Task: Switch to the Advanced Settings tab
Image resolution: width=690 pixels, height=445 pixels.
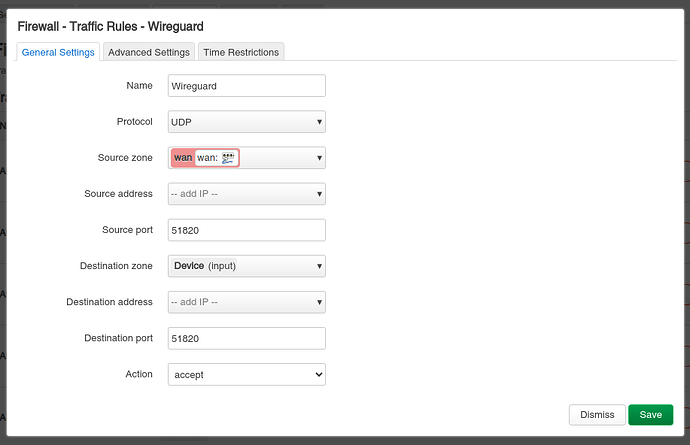Action: 149,52
